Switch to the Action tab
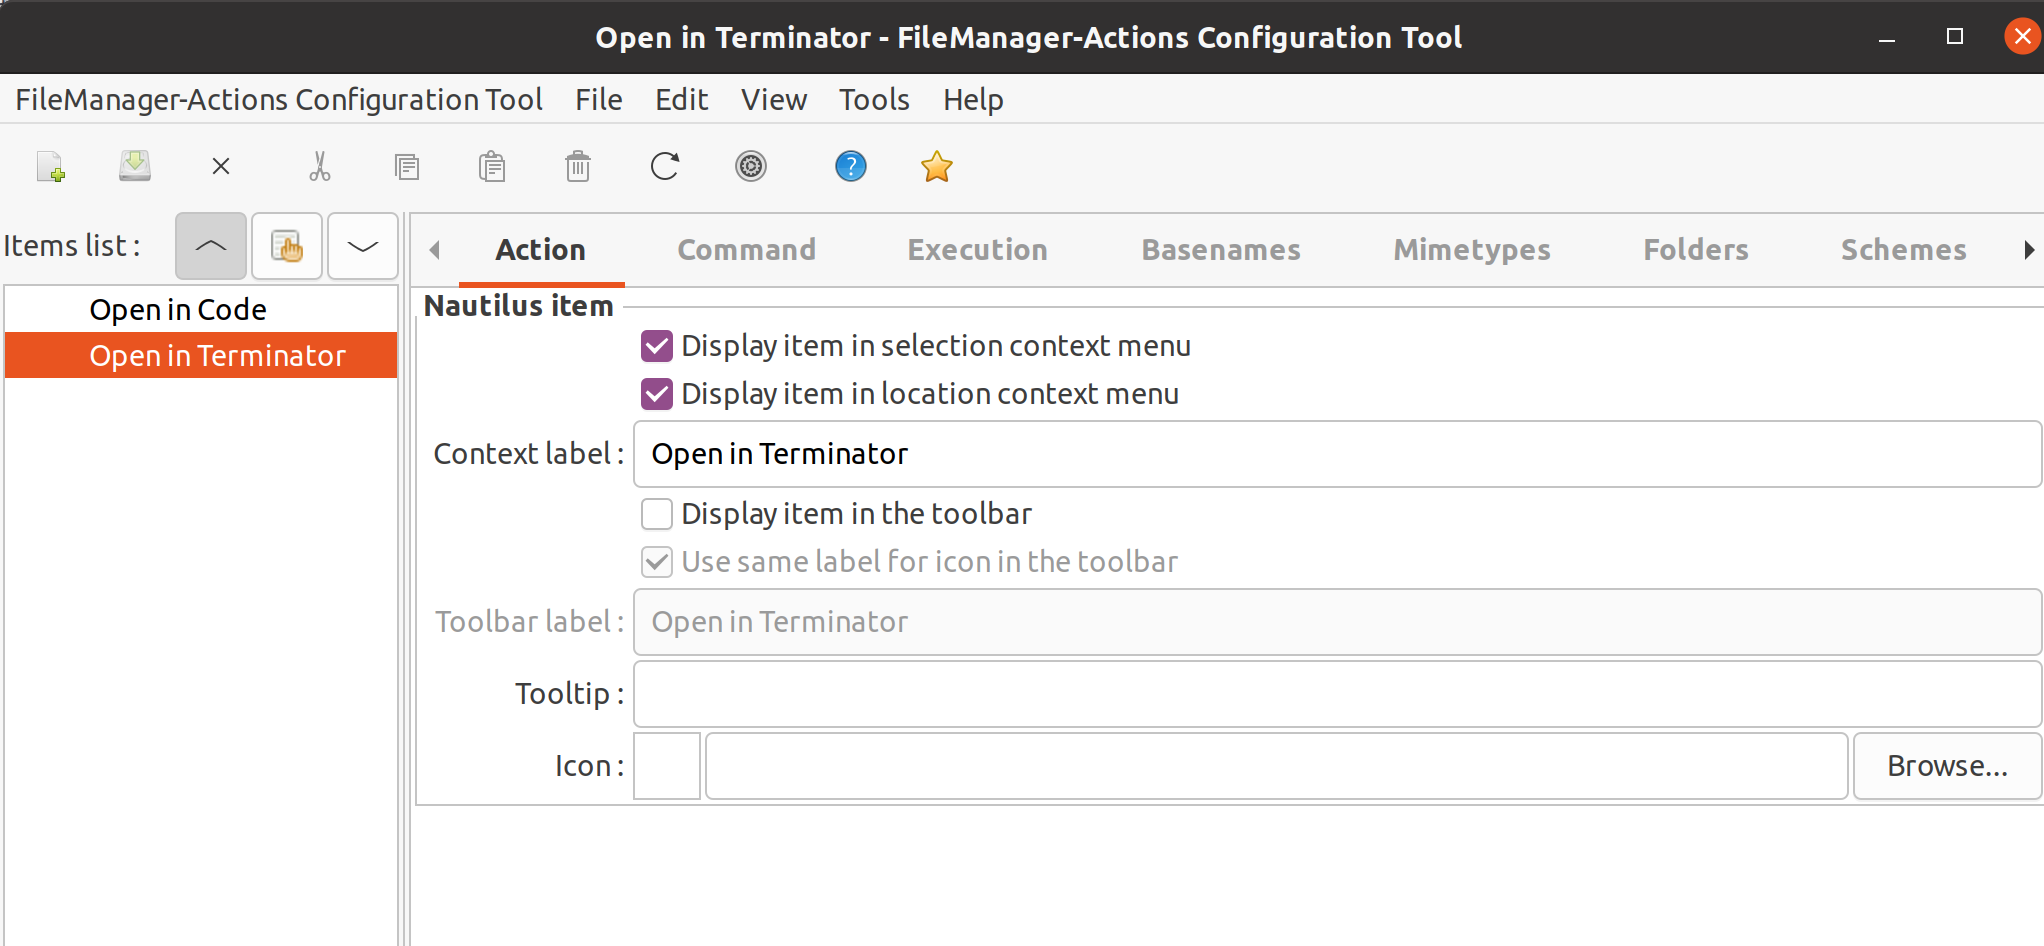 coord(541,250)
